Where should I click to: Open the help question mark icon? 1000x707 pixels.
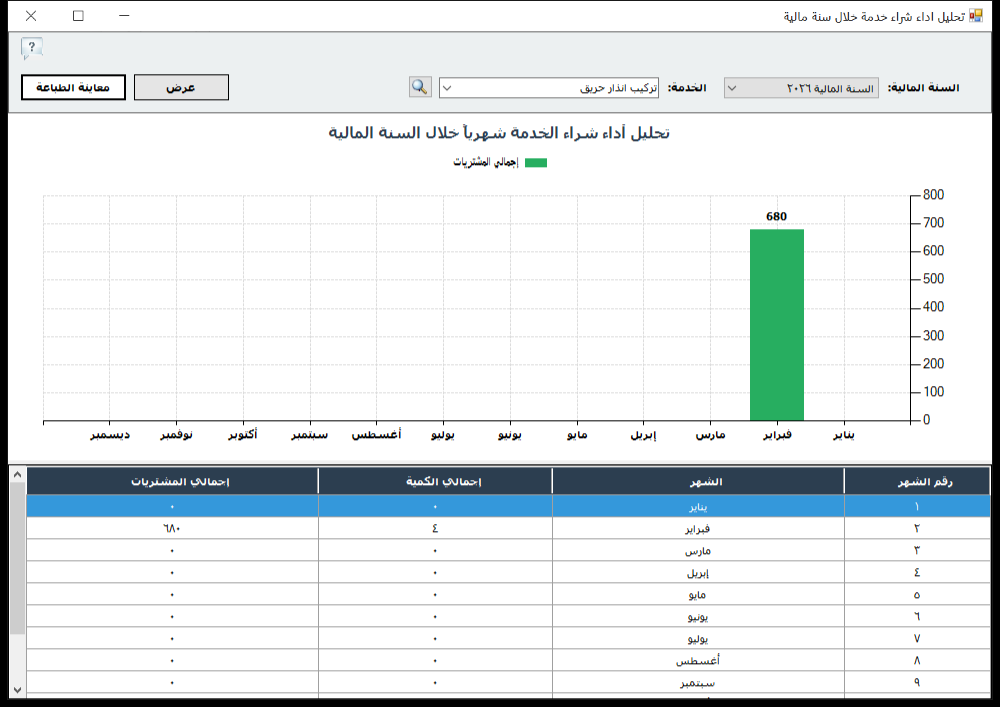click(31, 48)
